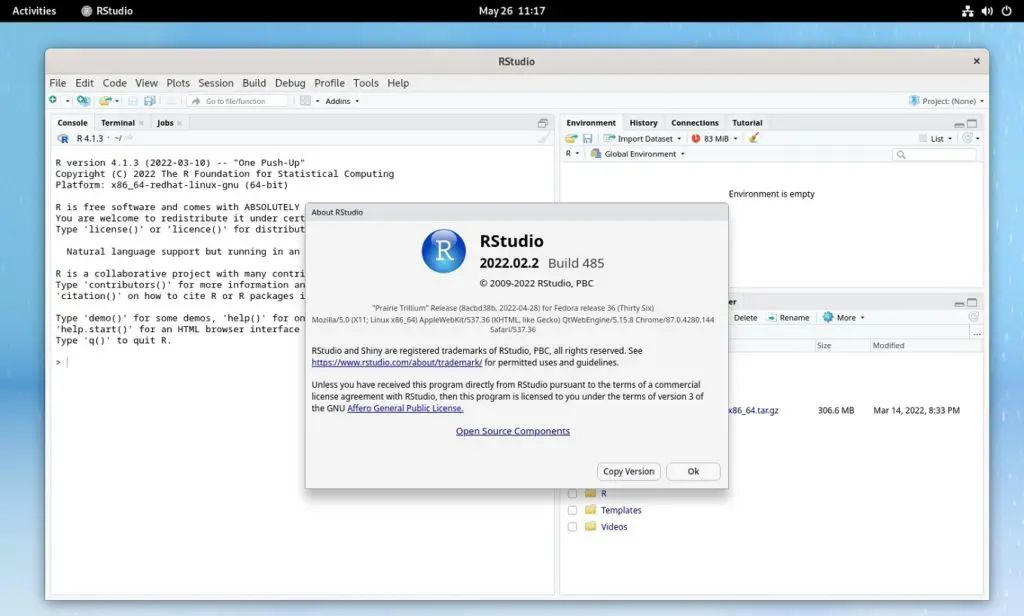1024x616 pixels.
Task: Click the 83 MiB memory usage indicator
Action: point(714,138)
